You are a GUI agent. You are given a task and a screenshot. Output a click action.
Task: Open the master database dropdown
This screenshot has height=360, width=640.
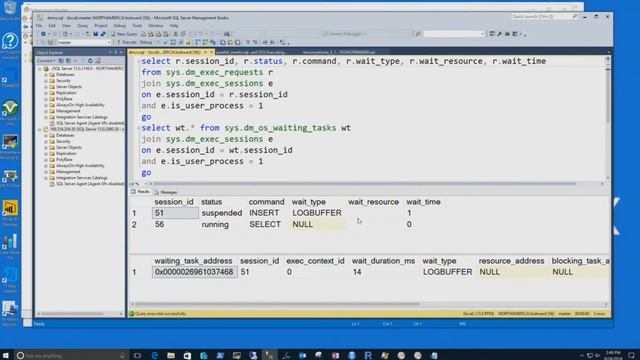[84, 42]
